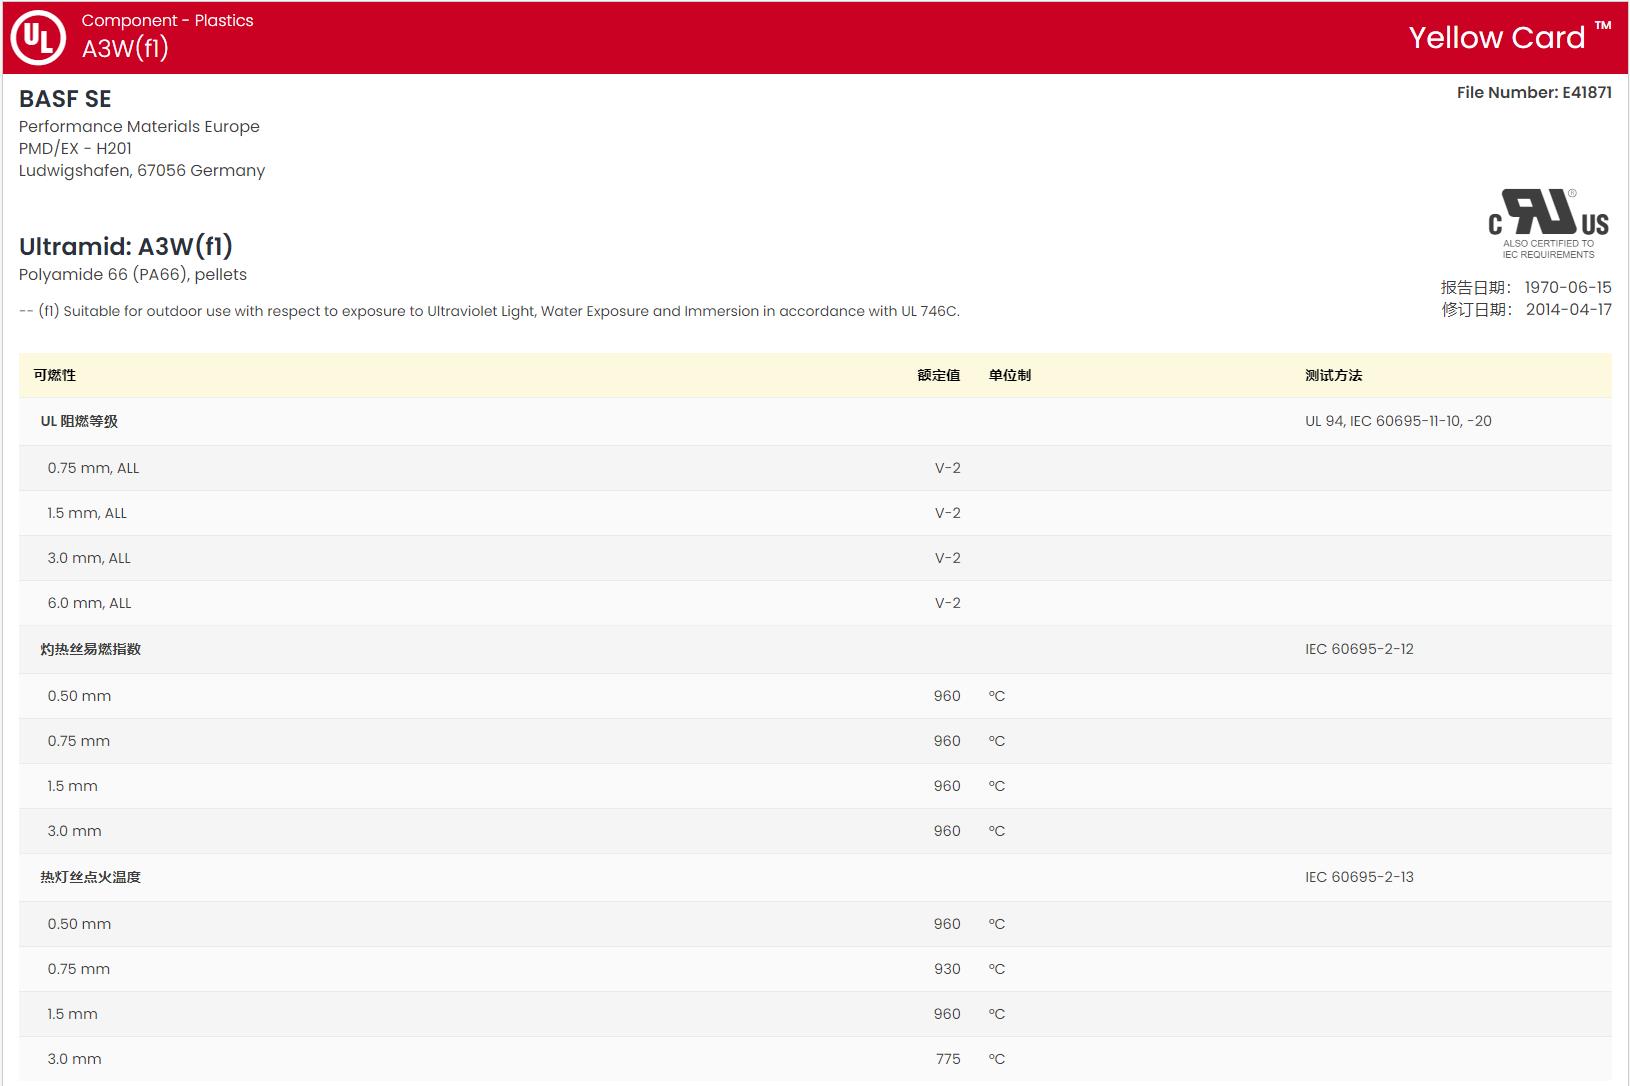
Task: Click Performance Materials Europe text
Action: (x=139, y=126)
